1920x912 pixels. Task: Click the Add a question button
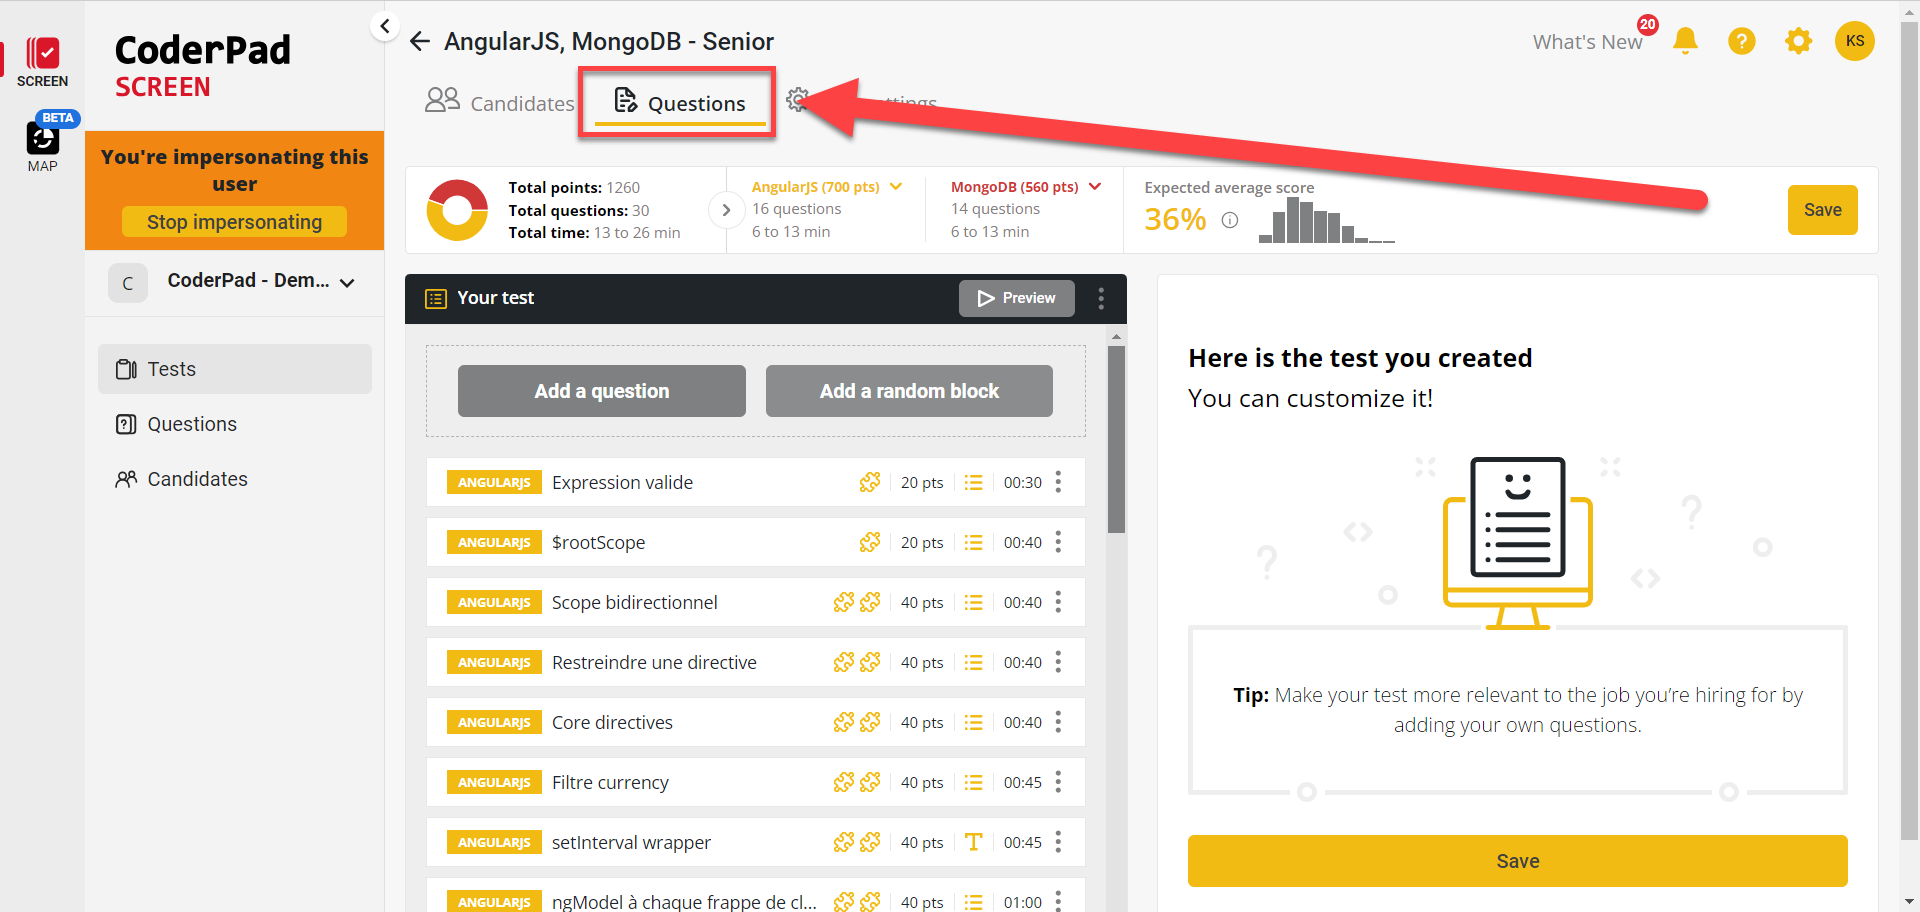[601, 391]
